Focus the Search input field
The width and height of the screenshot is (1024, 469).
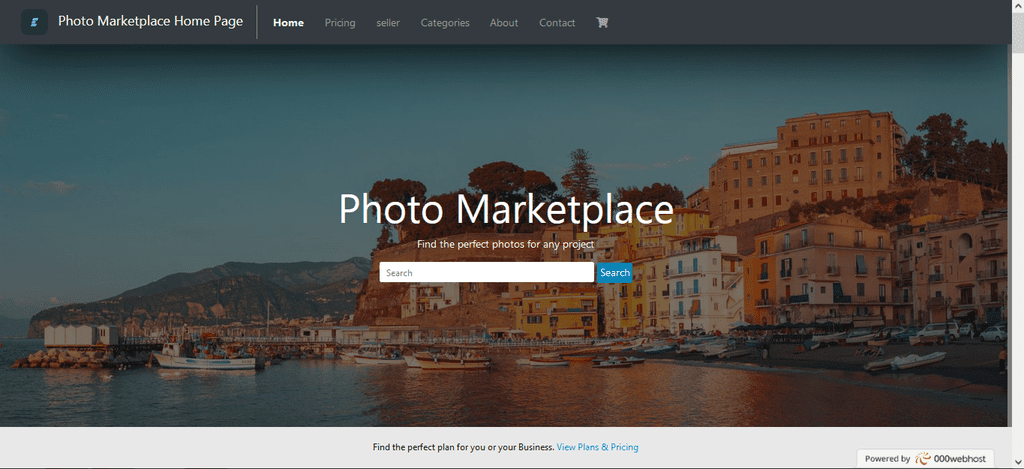[x=487, y=272]
